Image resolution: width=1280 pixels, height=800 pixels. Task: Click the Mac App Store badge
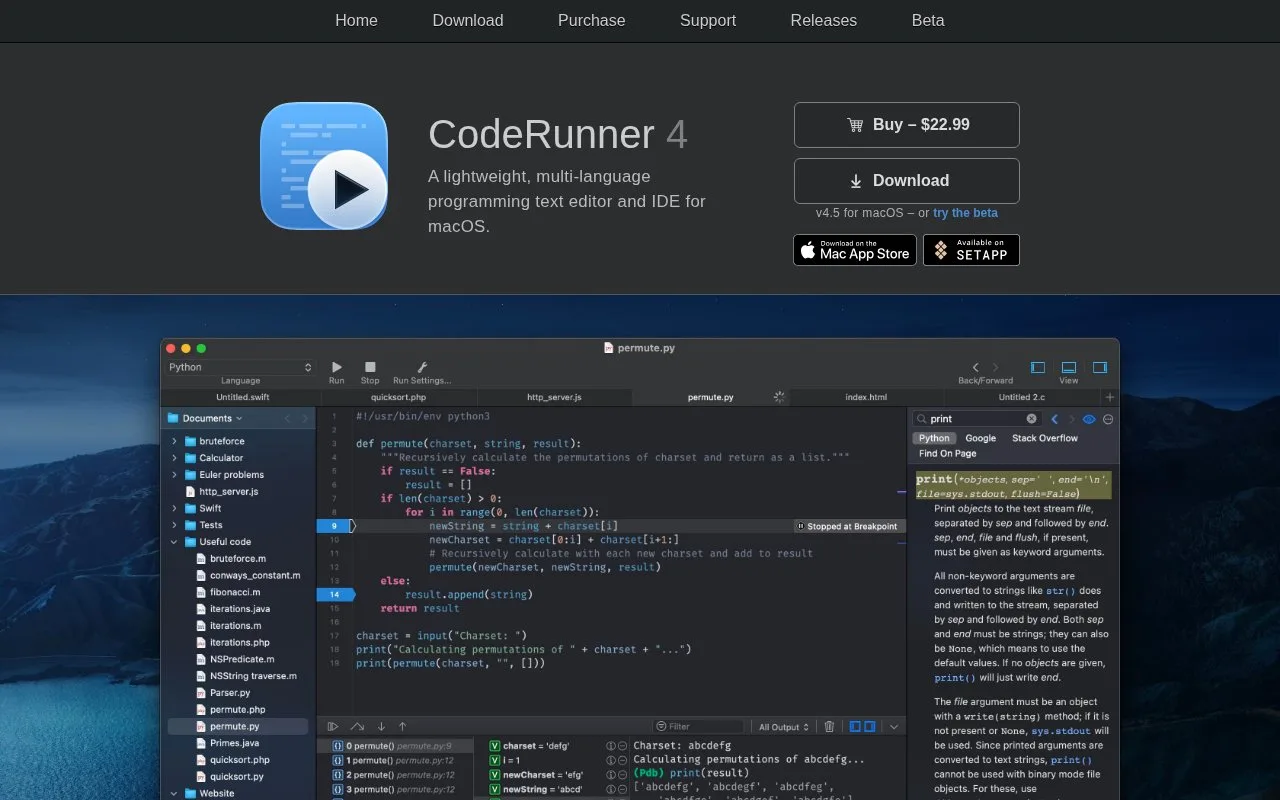tap(855, 250)
